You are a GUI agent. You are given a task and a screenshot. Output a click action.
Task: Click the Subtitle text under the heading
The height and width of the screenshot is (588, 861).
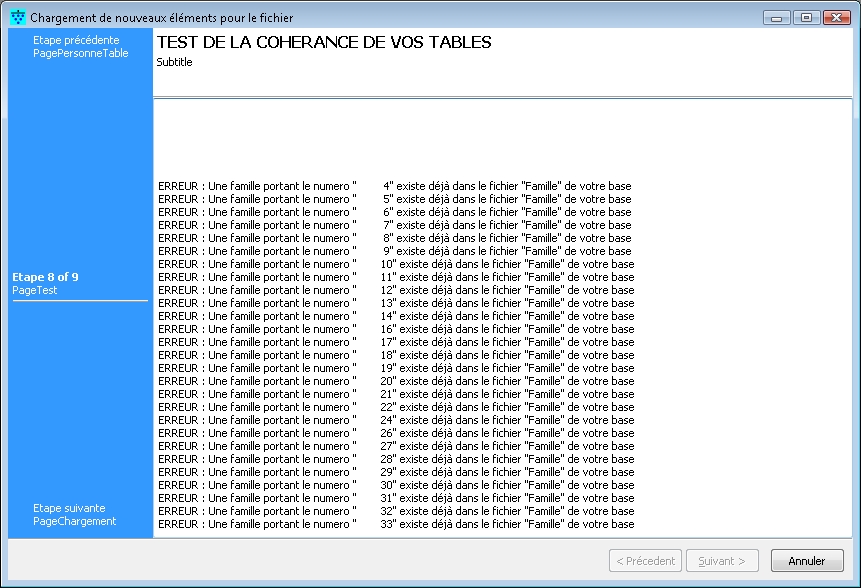174,62
